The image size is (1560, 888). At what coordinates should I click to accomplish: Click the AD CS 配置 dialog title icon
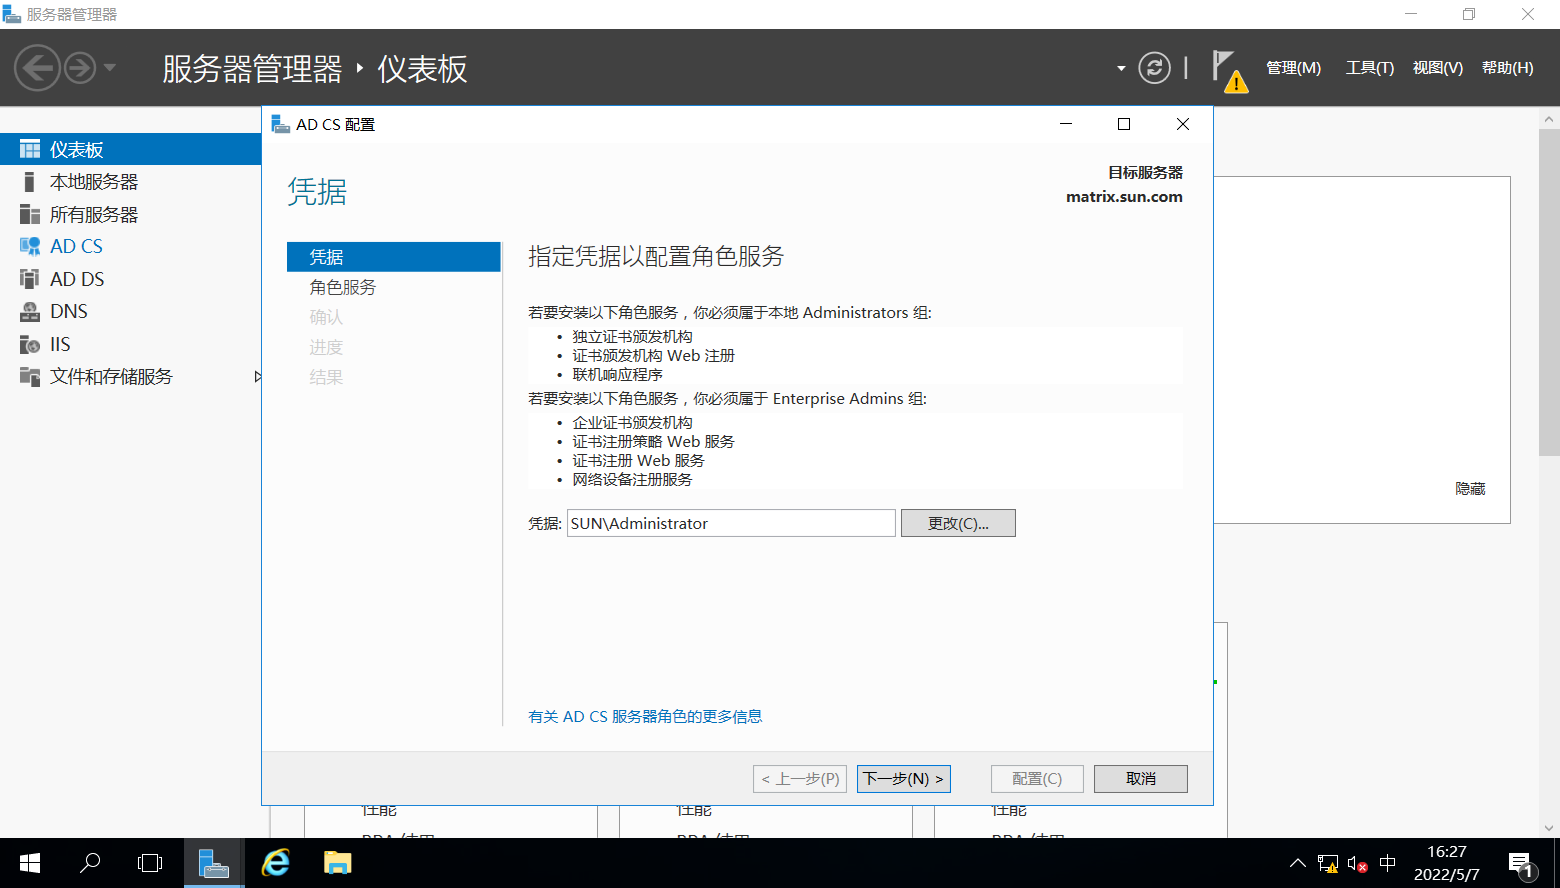(281, 124)
